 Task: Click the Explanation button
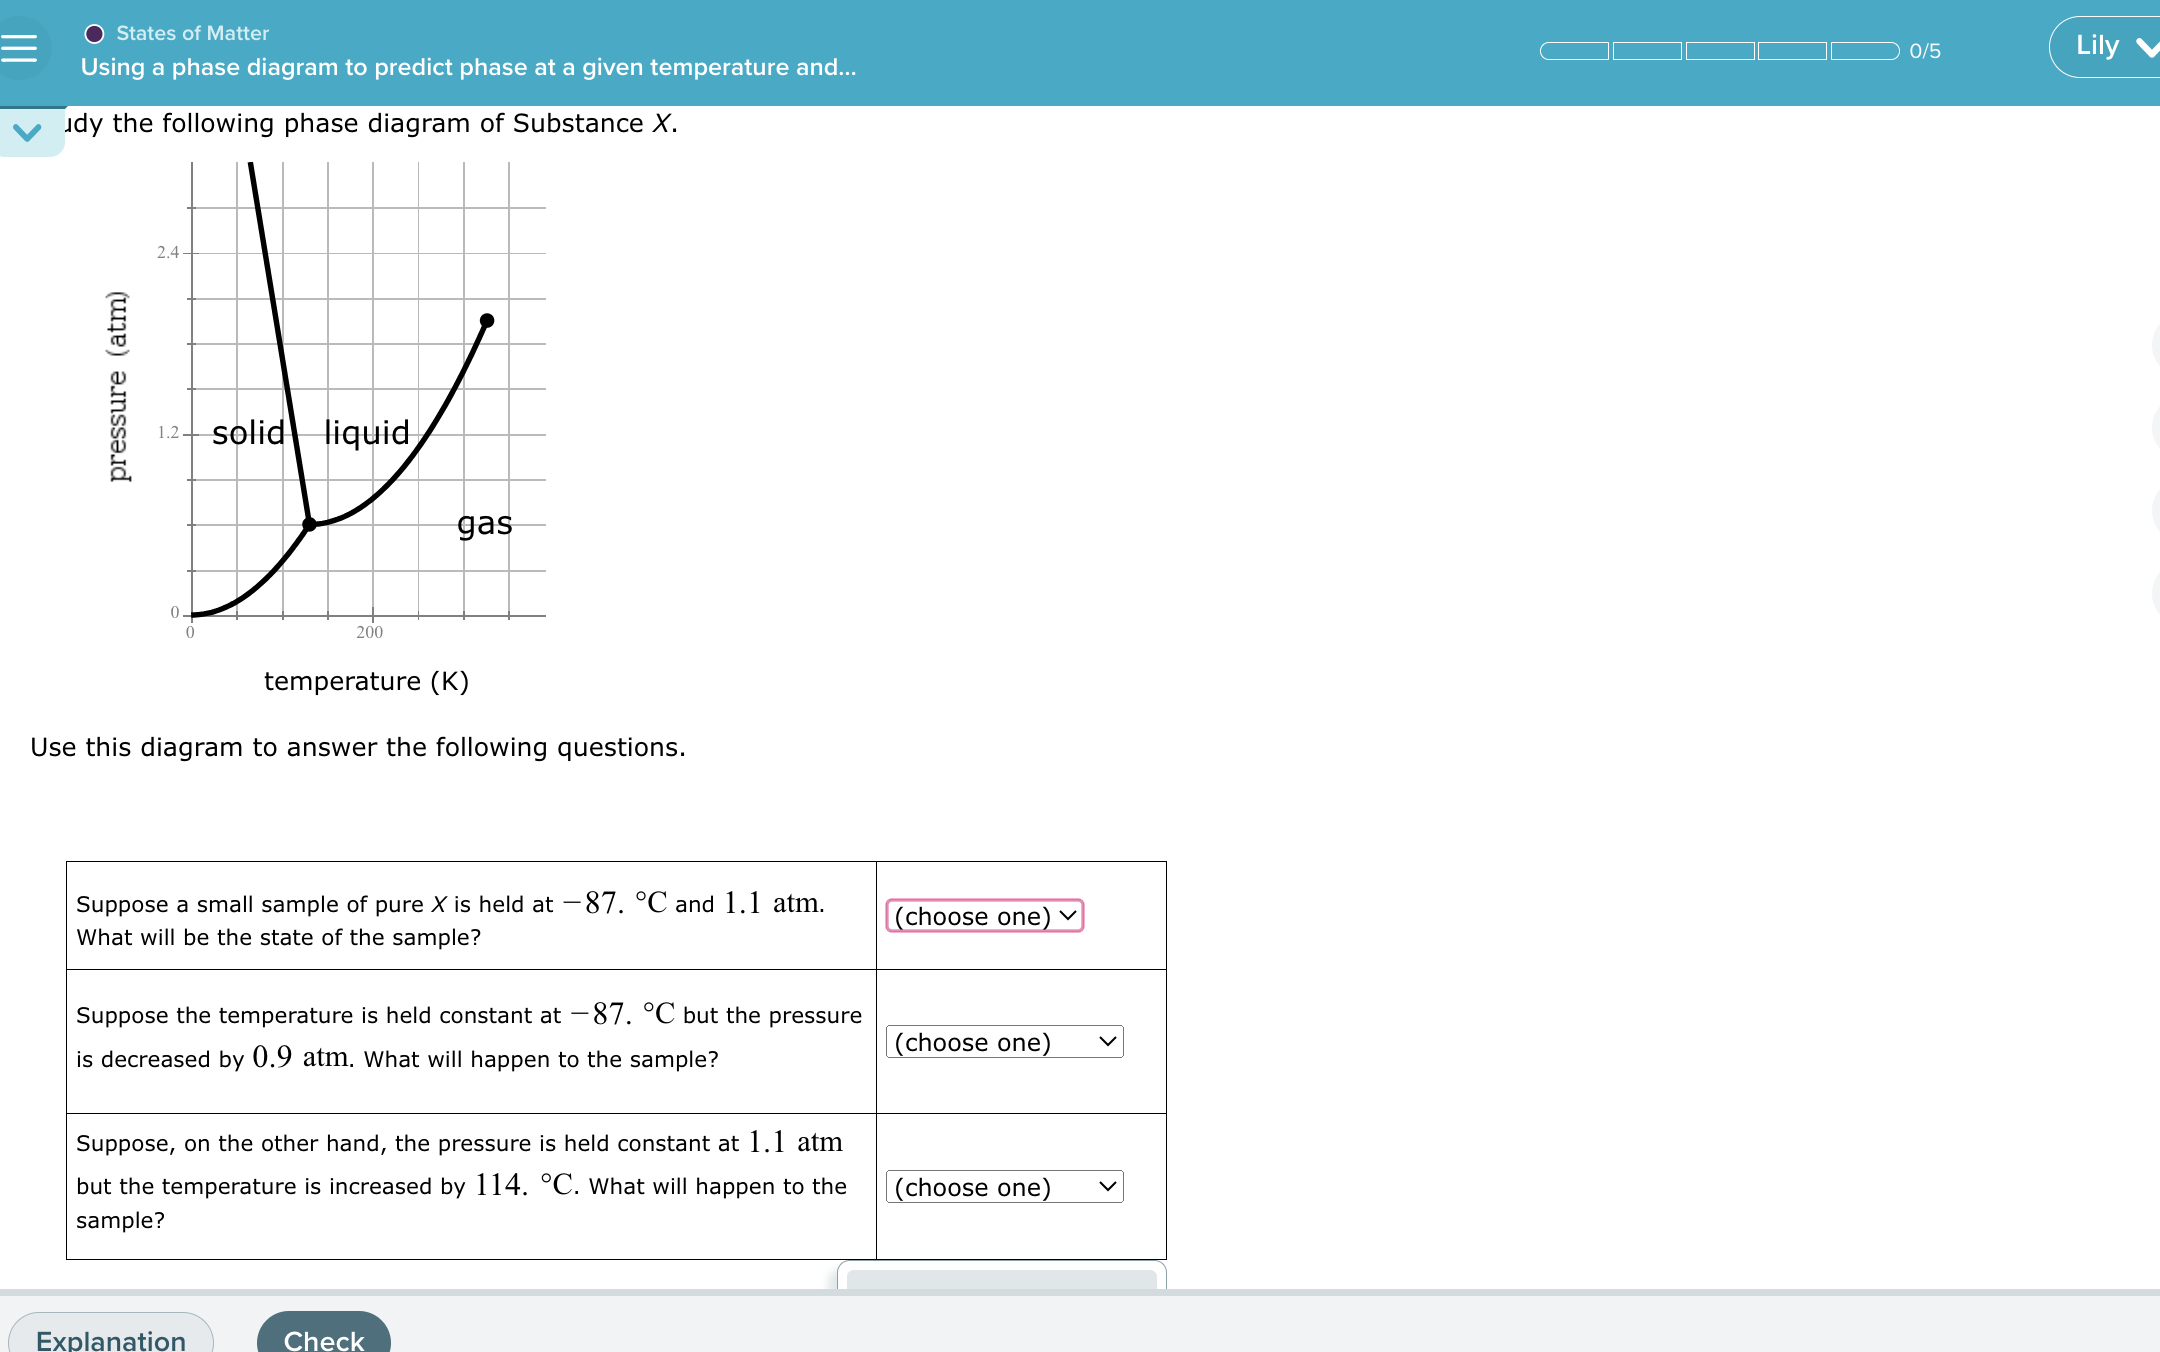pos(110,1338)
